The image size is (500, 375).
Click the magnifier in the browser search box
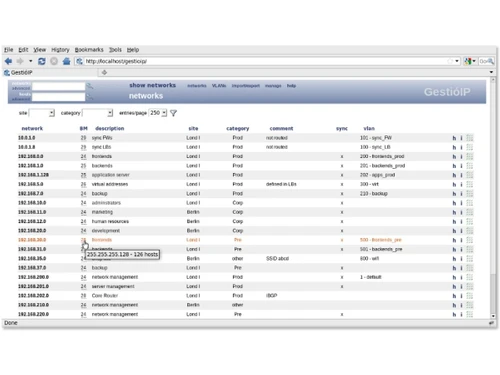pos(491,61)
